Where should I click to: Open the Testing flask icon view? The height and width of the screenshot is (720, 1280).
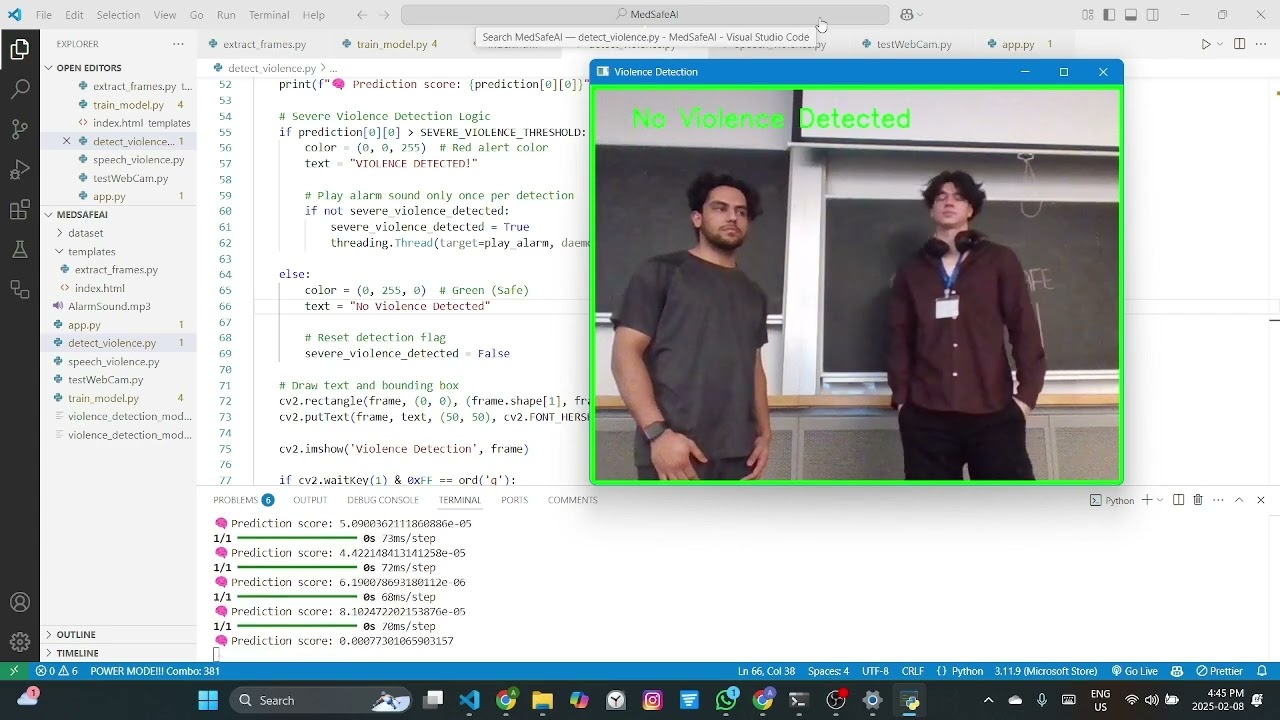click(19, 249)
